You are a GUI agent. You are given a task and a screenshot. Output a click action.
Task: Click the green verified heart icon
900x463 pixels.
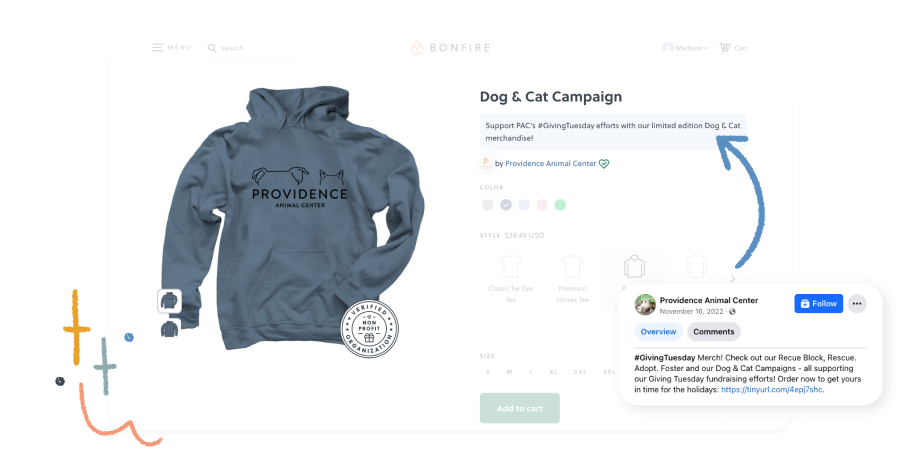(604, 164)
